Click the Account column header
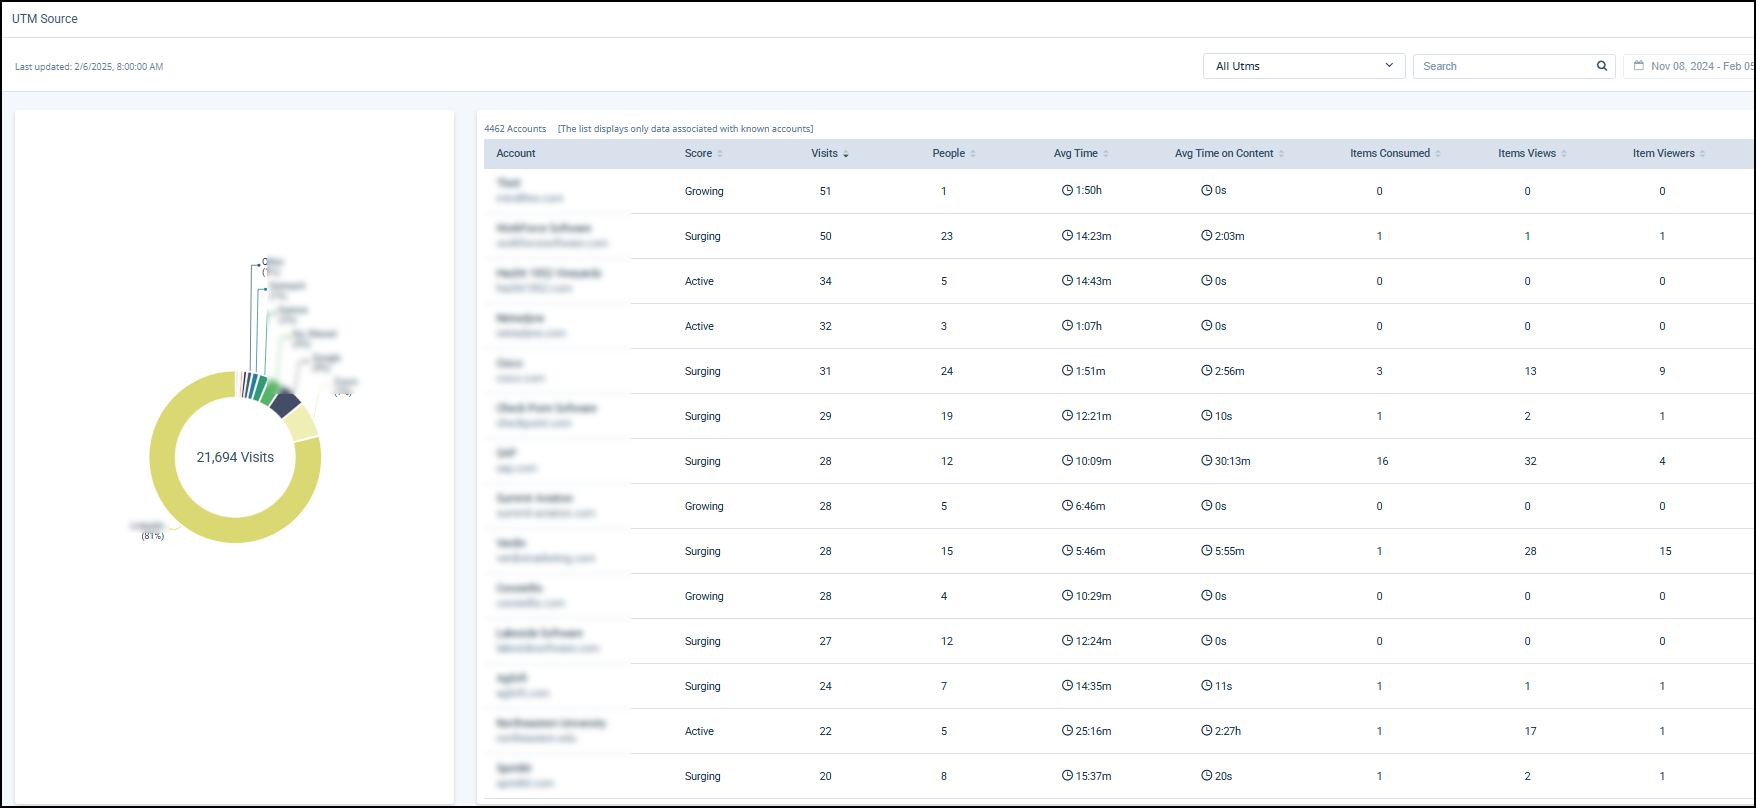The image size is (1756, 808). [x=516, y=154]
